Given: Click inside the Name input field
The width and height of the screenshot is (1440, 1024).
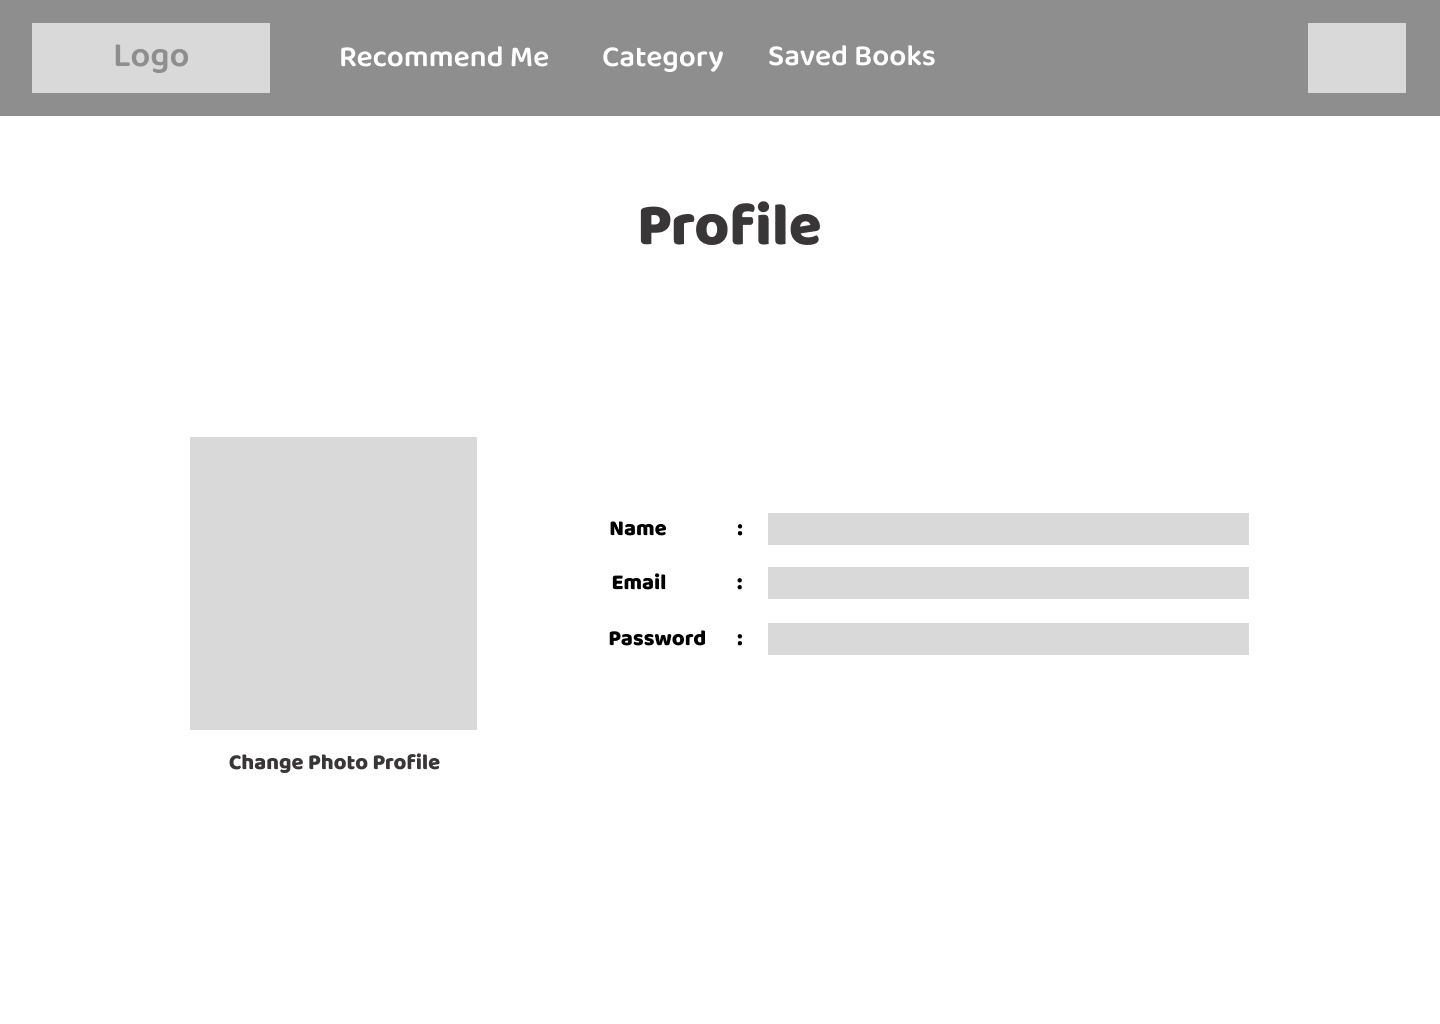Looking at the screenshot, I should click(x=1008, y=529).
